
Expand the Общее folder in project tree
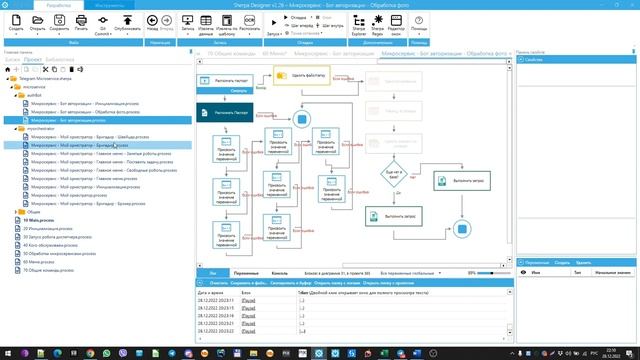[16, 212]
